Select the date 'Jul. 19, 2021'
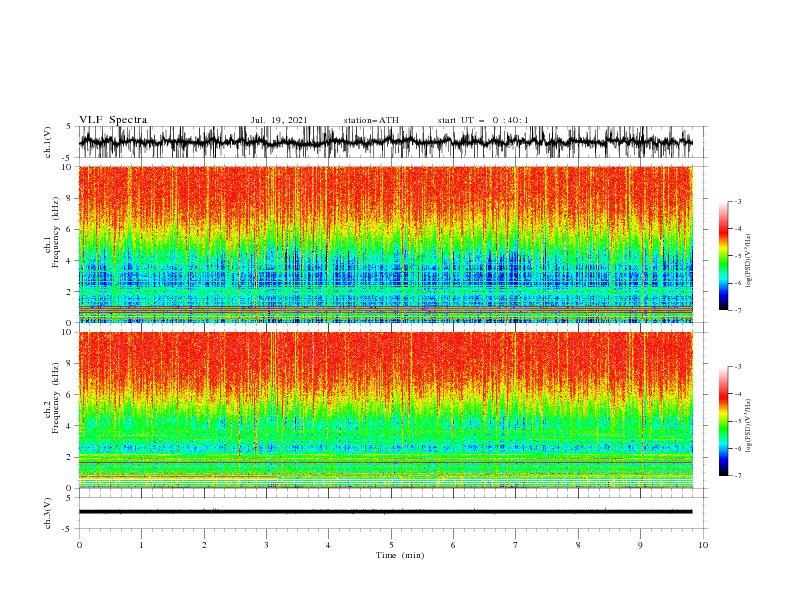This screenshot has width=792, height=612. pos(279,120)
